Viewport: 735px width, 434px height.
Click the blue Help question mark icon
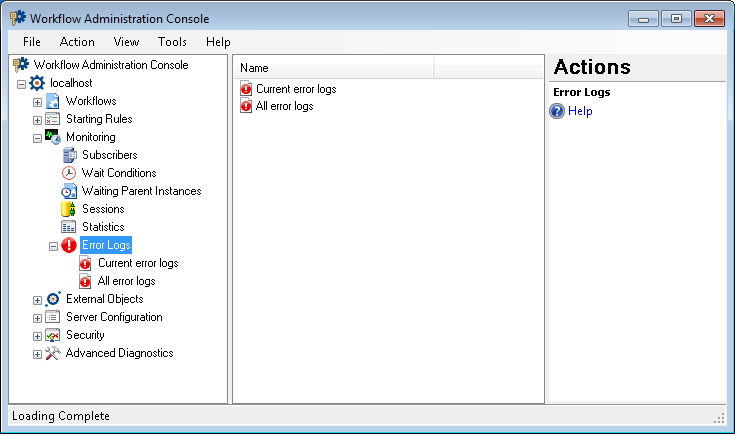(x=557, y=111)
